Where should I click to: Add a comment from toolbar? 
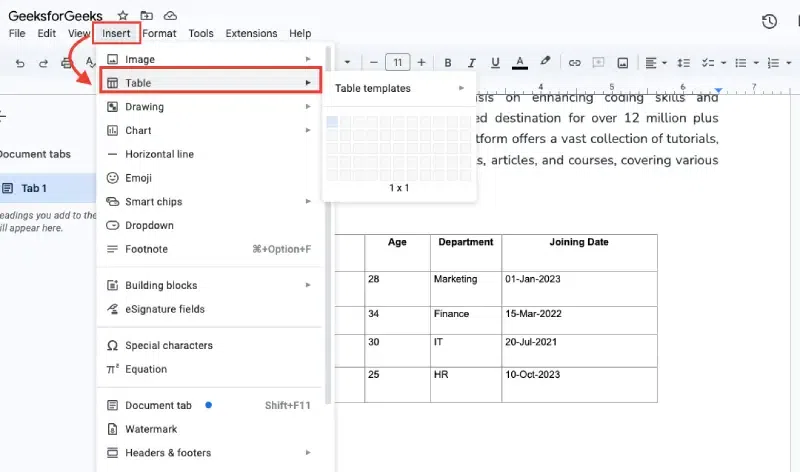[598, 63]
